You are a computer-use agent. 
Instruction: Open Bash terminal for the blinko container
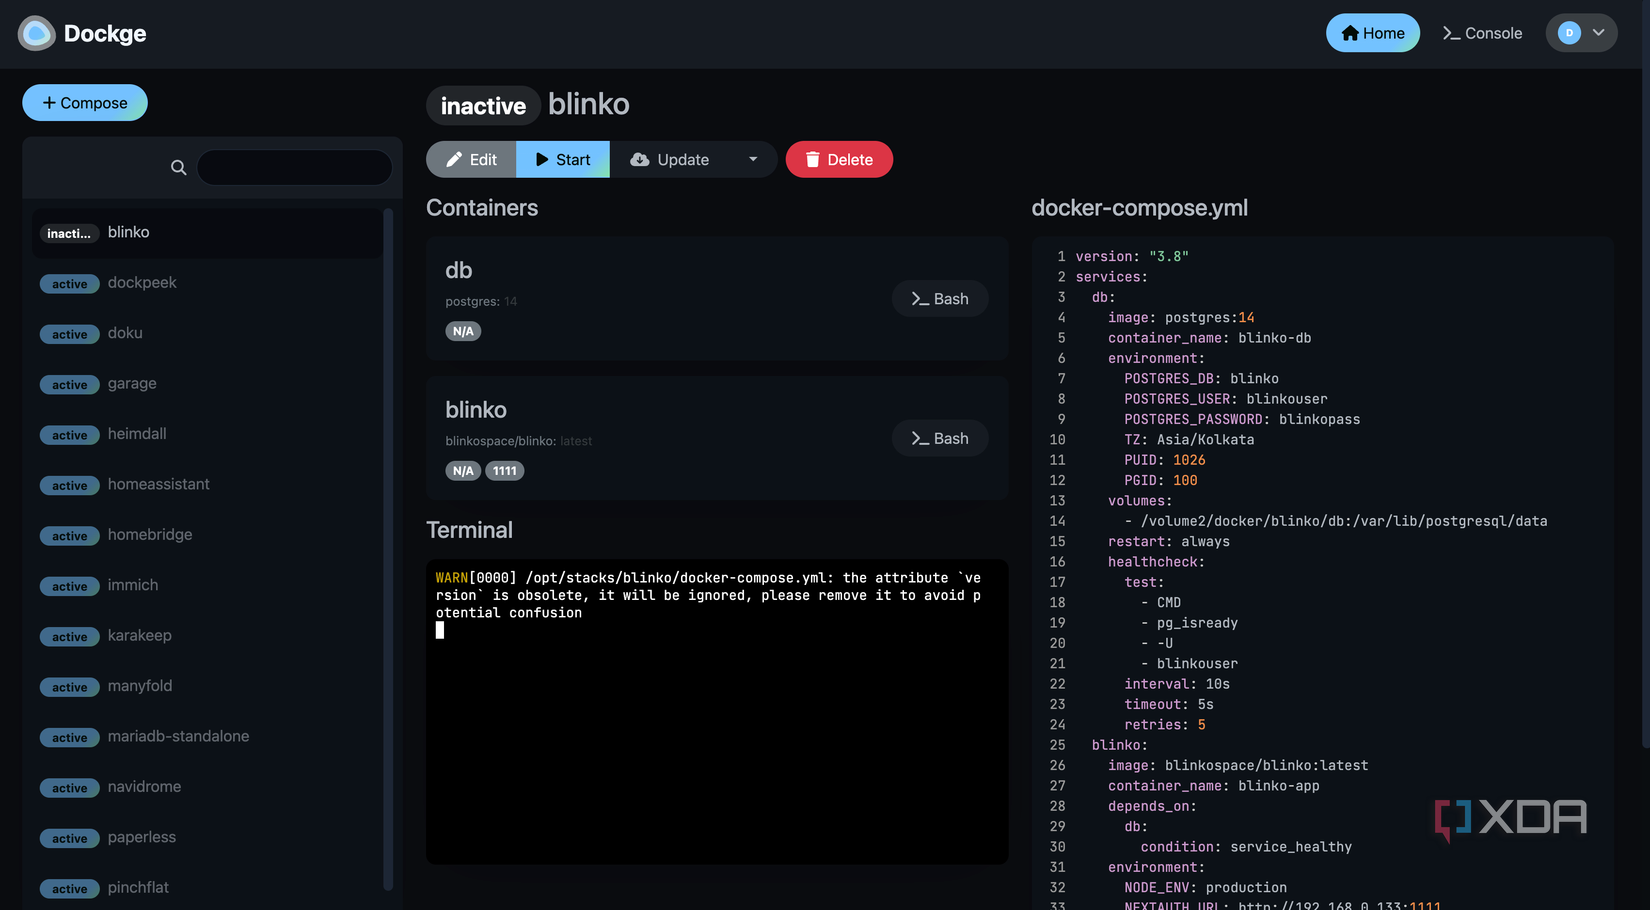point(940,438)
